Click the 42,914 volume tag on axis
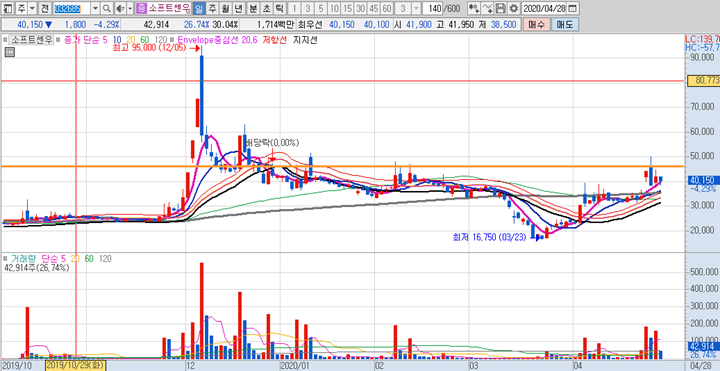 pos(703,347)
